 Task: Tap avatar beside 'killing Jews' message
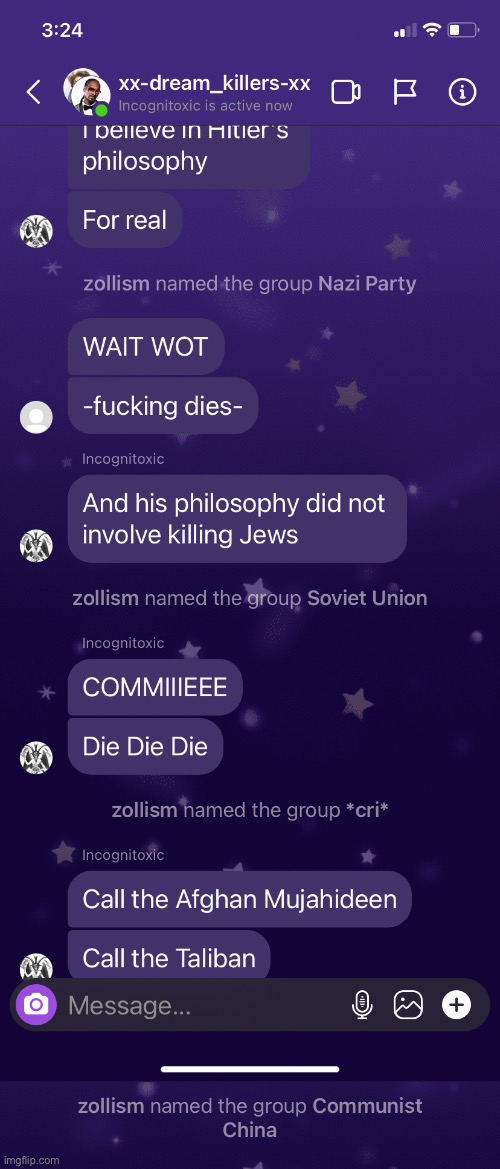tap(36, 546)
